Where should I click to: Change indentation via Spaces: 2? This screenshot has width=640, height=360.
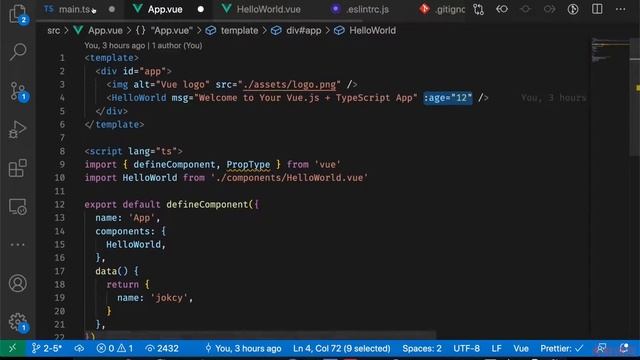pyautogui.click(x=422, y=348)
